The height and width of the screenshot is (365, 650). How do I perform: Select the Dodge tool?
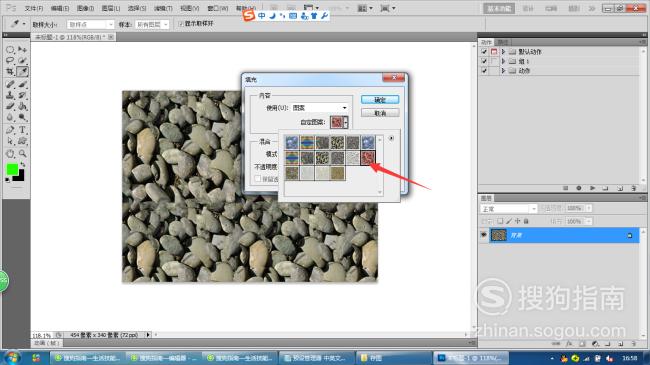point(22,117)
